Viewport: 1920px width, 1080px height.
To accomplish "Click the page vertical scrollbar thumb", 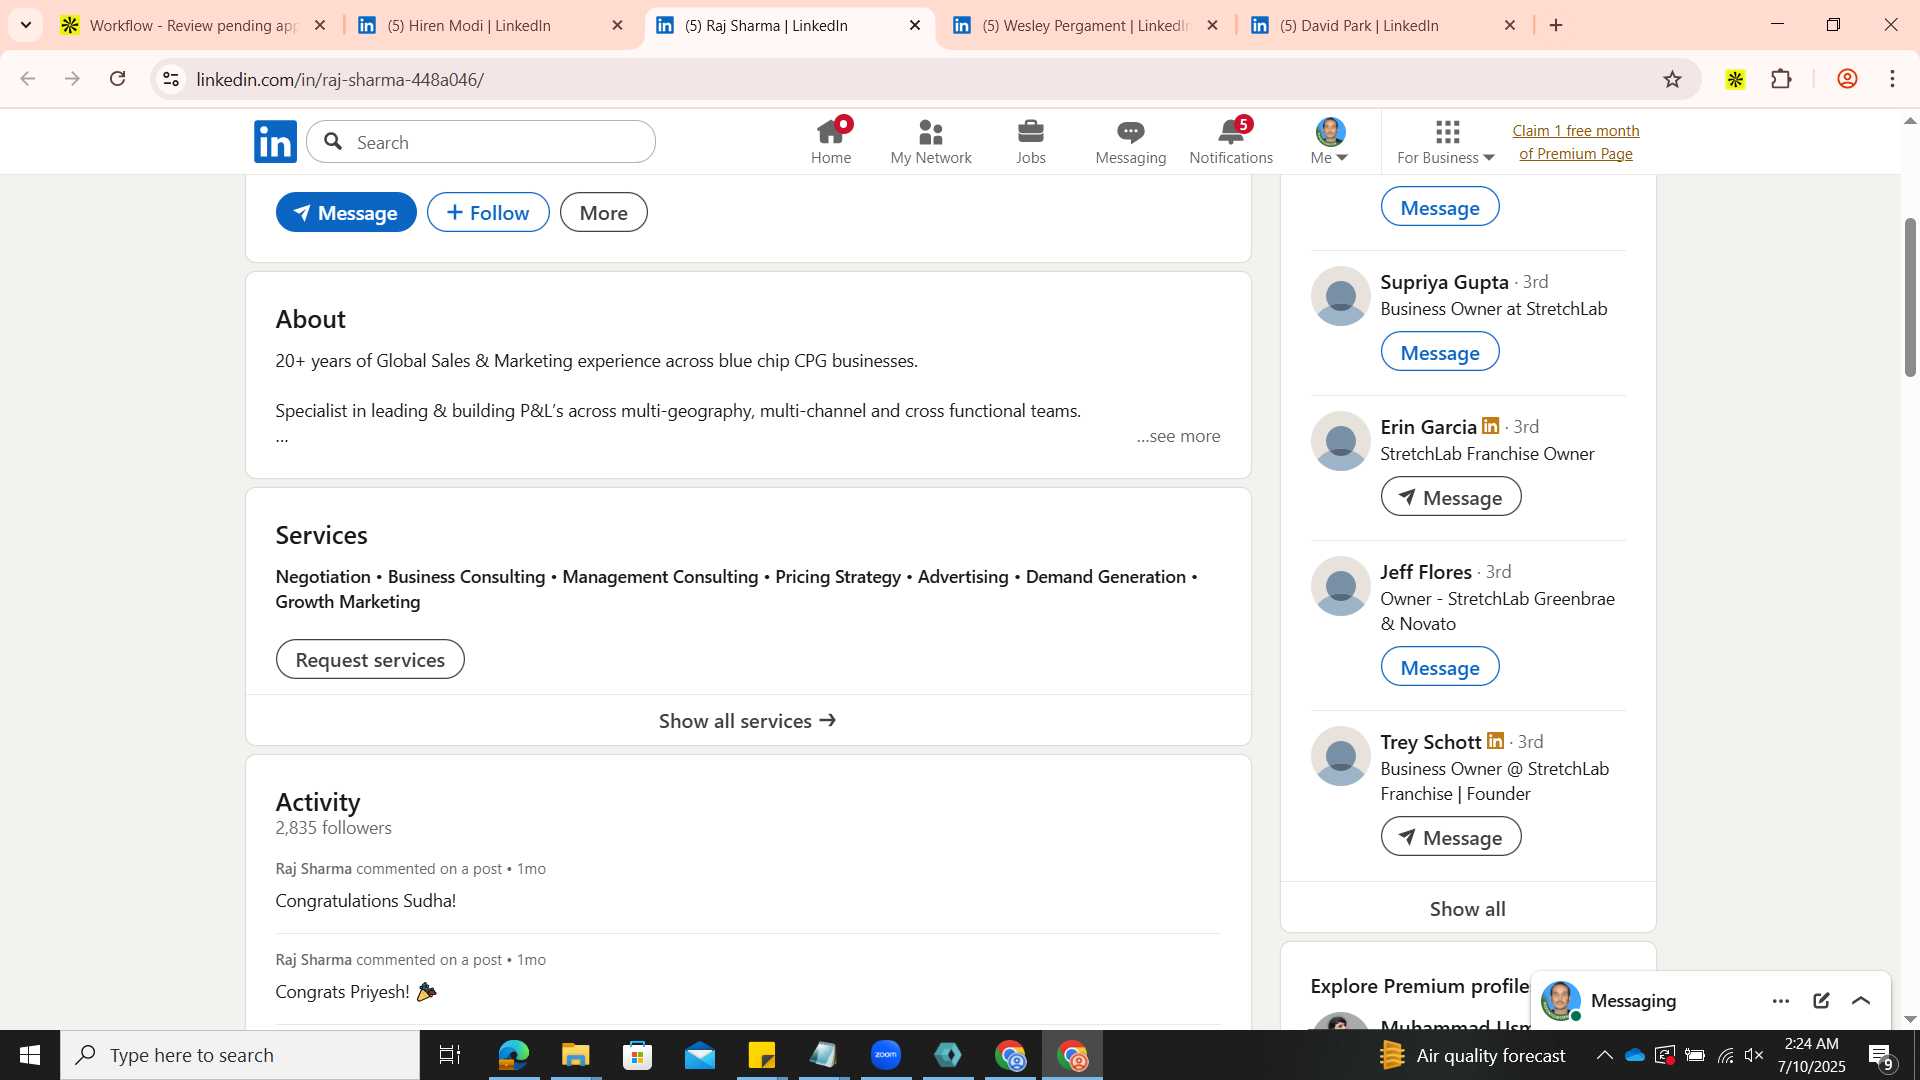I will tap(1909, 297).
